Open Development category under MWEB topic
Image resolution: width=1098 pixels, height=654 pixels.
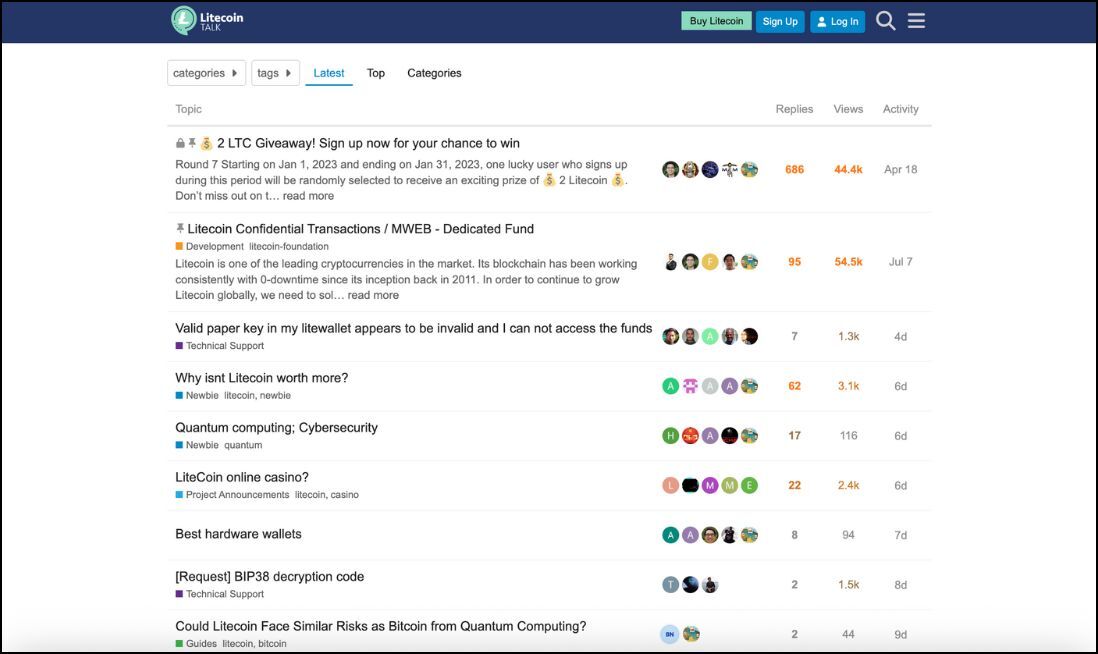(x=209, y=246)
